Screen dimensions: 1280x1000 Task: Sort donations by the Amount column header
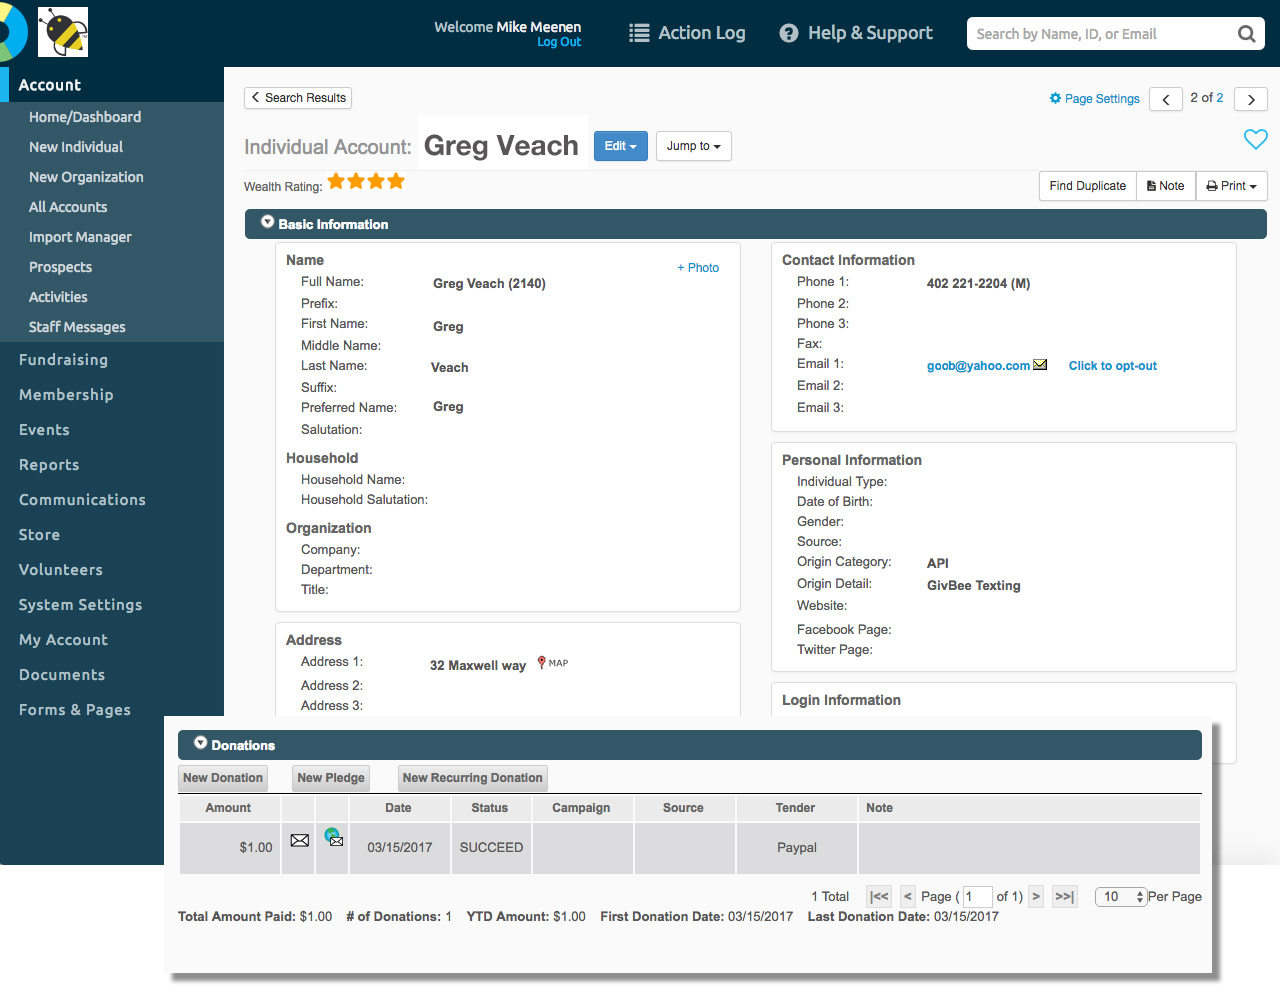[x=228, y=808]
